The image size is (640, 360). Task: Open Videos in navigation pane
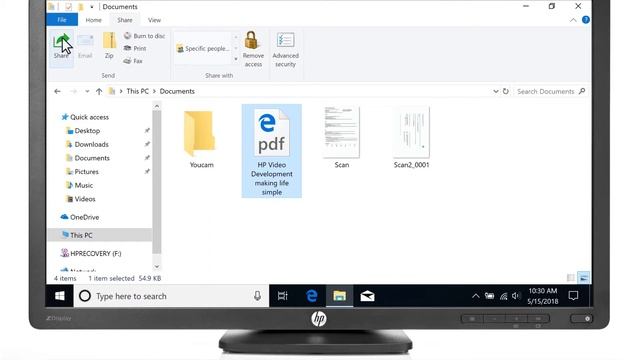(81, 199)
